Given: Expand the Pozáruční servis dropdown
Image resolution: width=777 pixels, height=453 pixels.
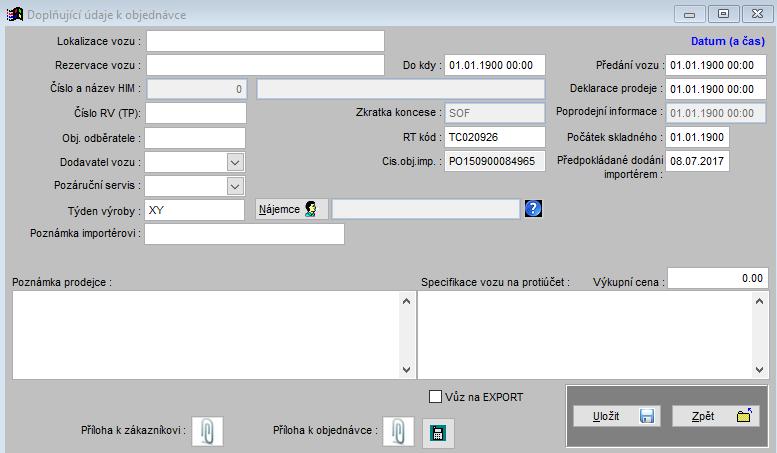Looking at the screenshot, I should point(235,186).
